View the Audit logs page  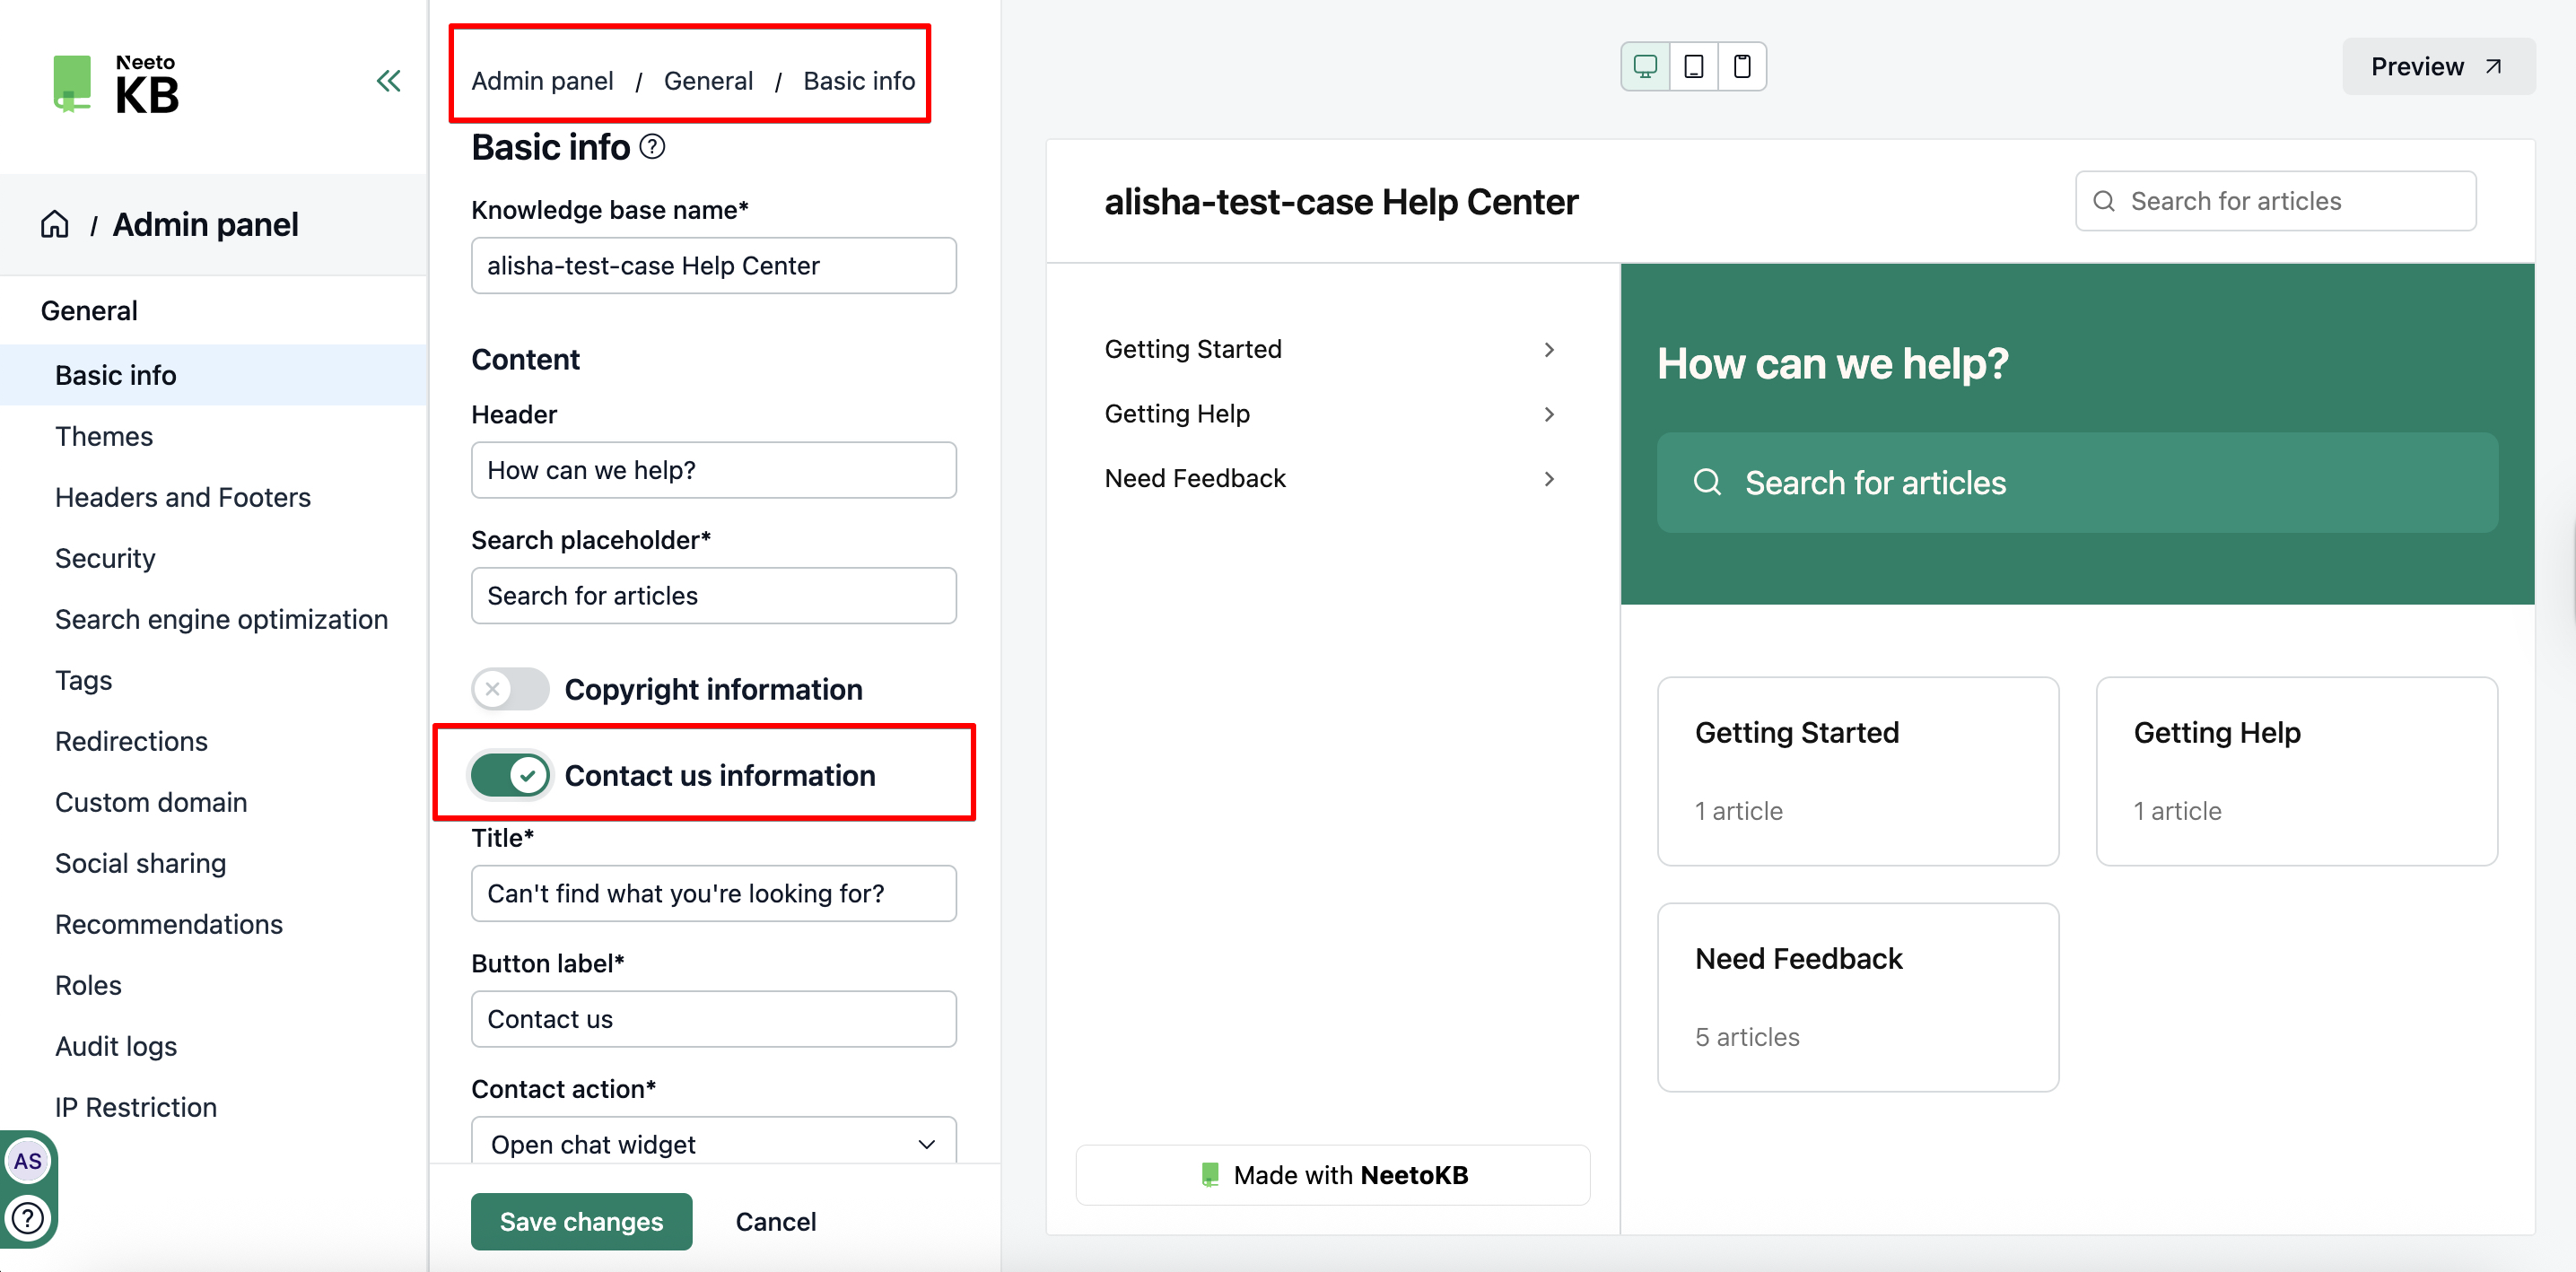click(x=116, y=1046)
